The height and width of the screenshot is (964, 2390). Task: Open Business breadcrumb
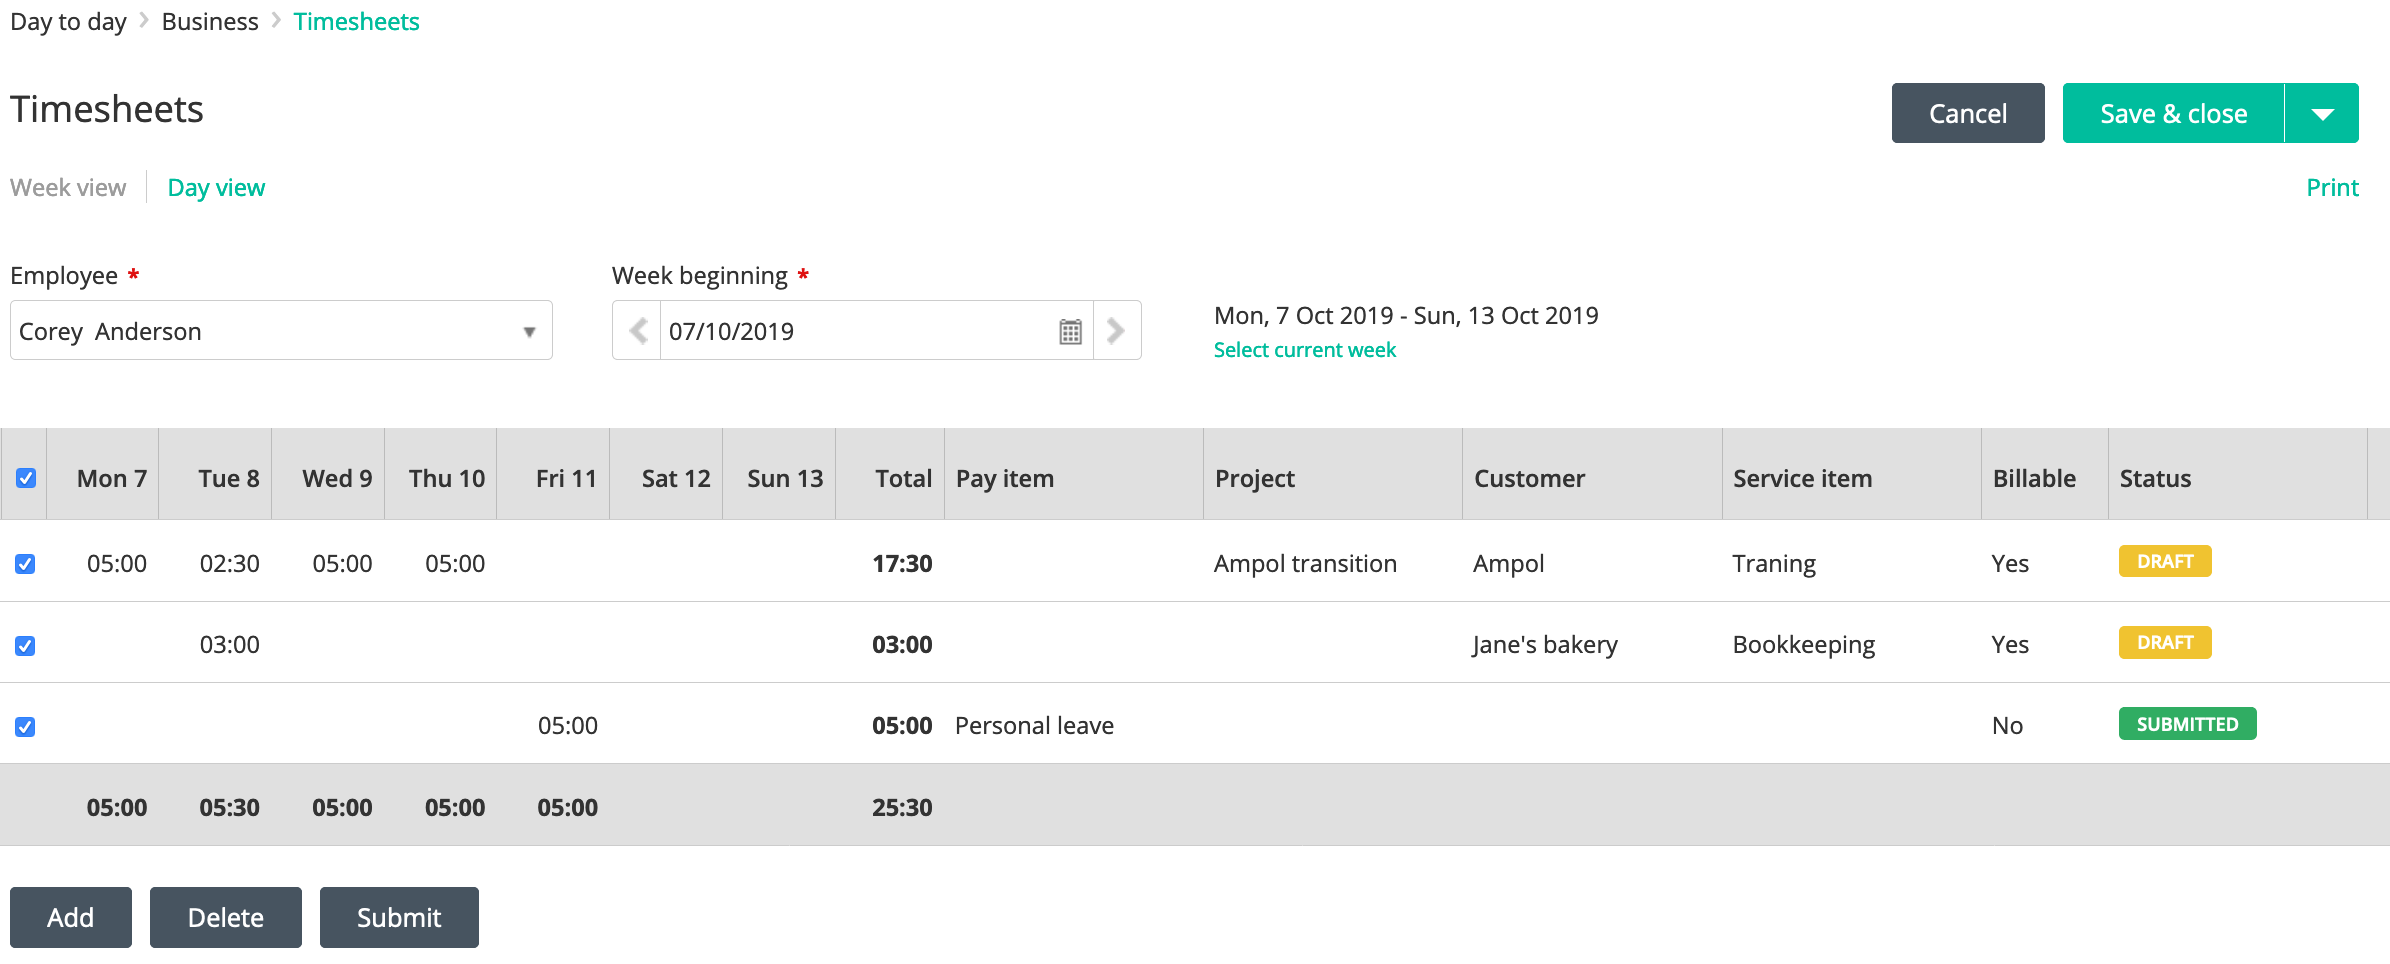(210, 22)
